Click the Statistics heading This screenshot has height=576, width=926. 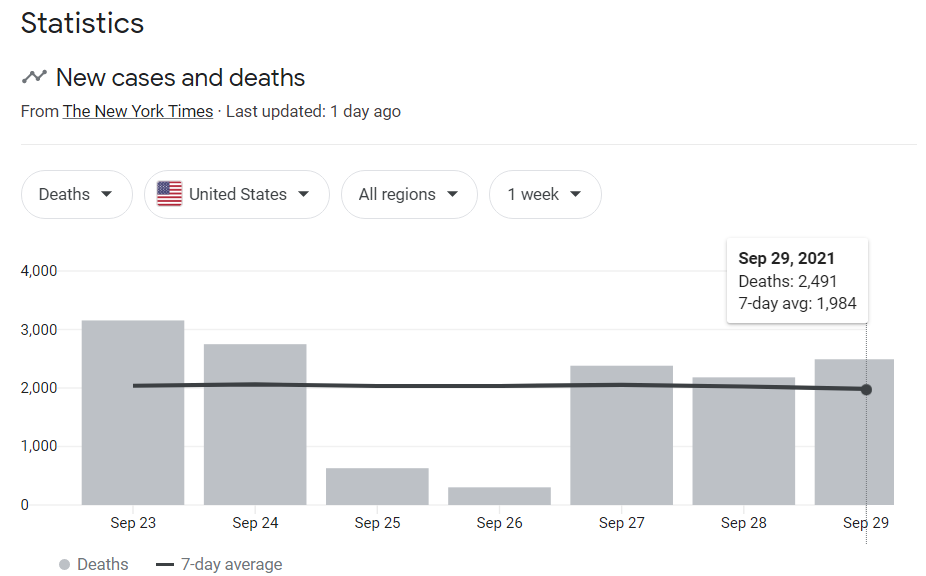tap(82, 23)
